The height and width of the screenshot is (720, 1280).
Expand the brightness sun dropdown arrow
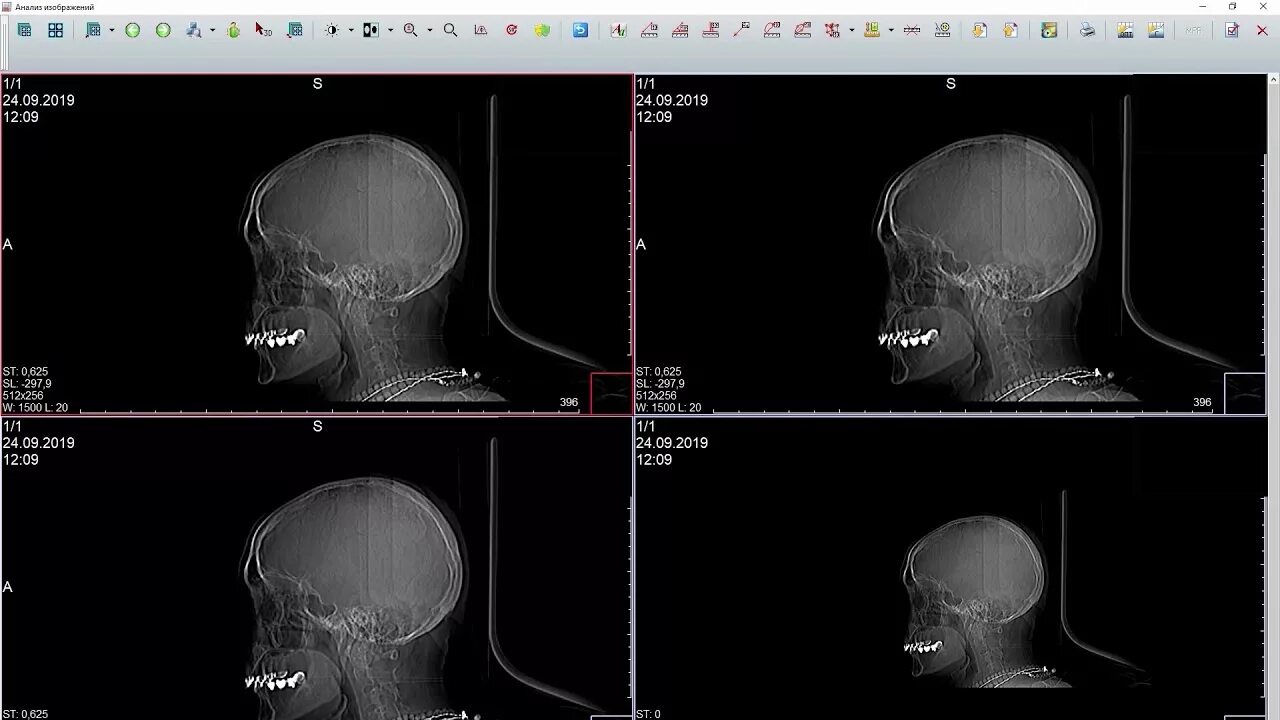350,30
